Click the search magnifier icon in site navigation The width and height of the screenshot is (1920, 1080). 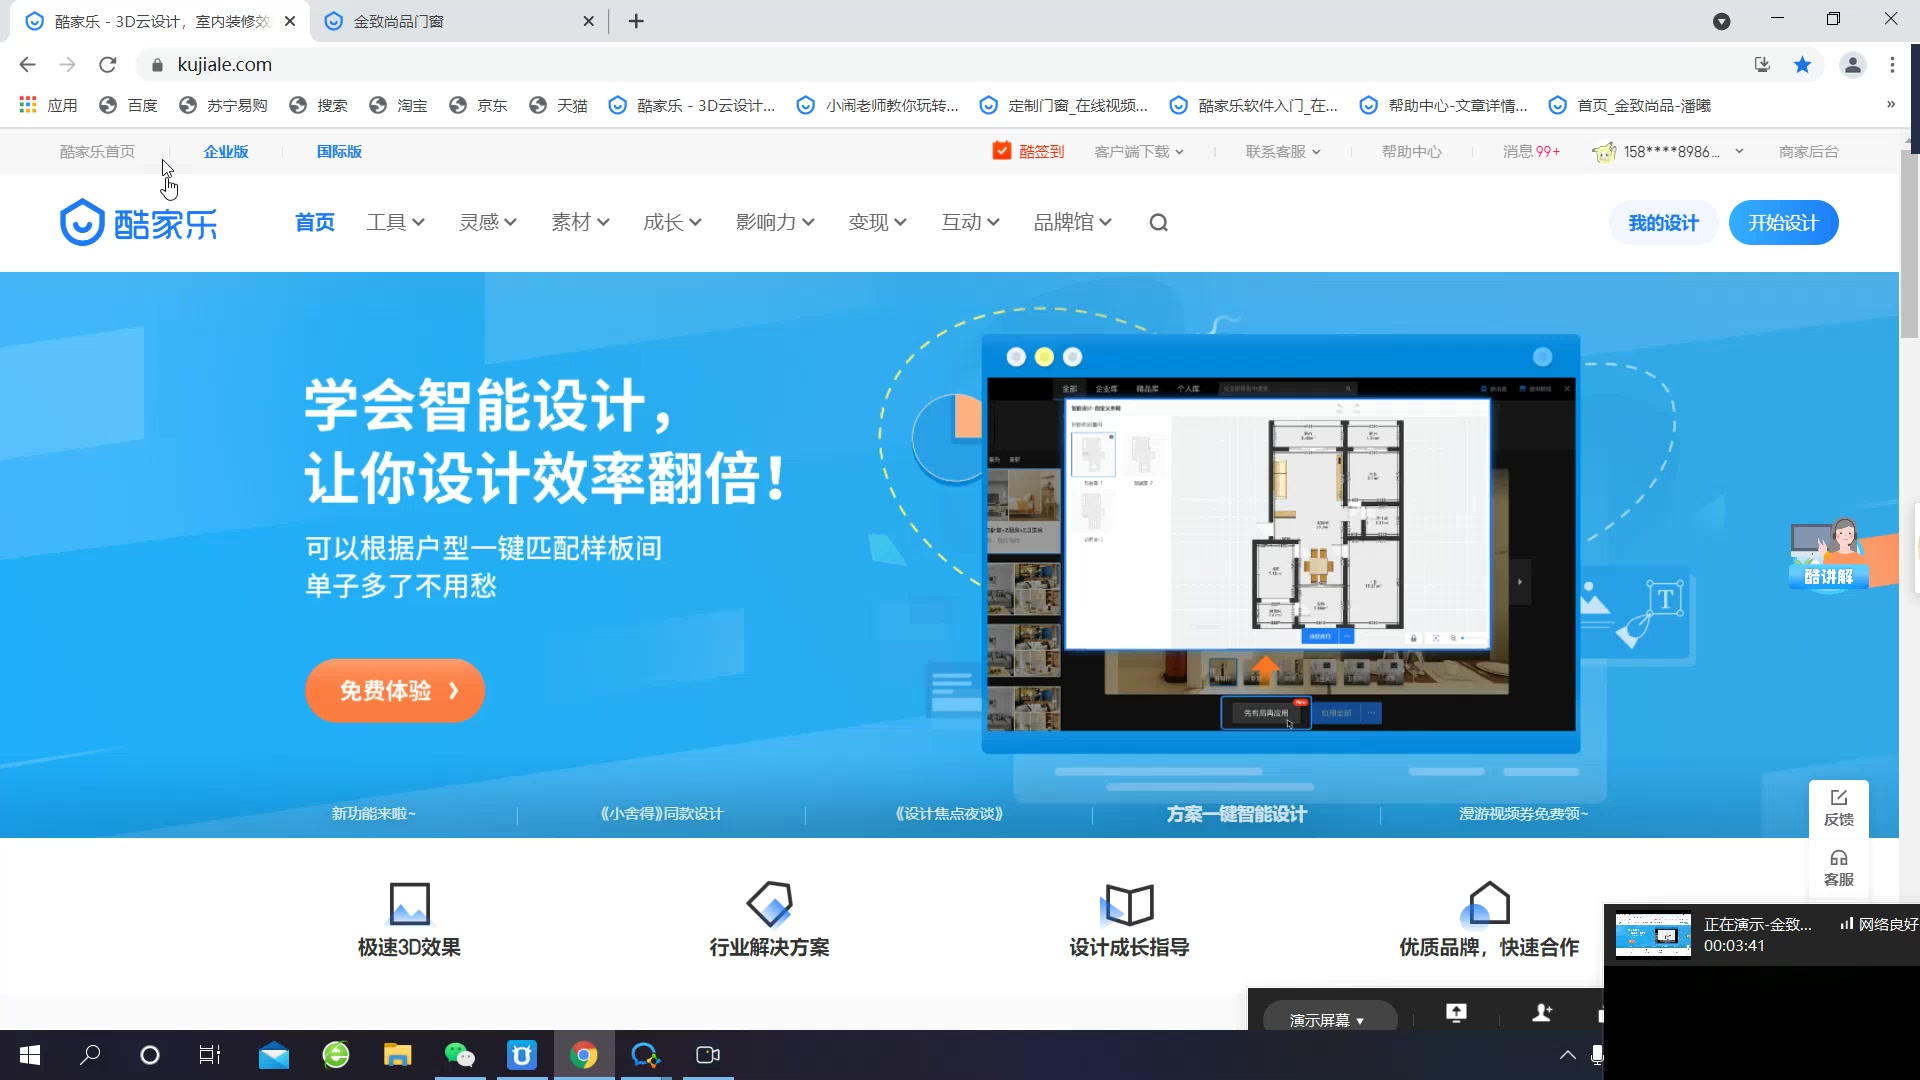tap(1158, 223)
